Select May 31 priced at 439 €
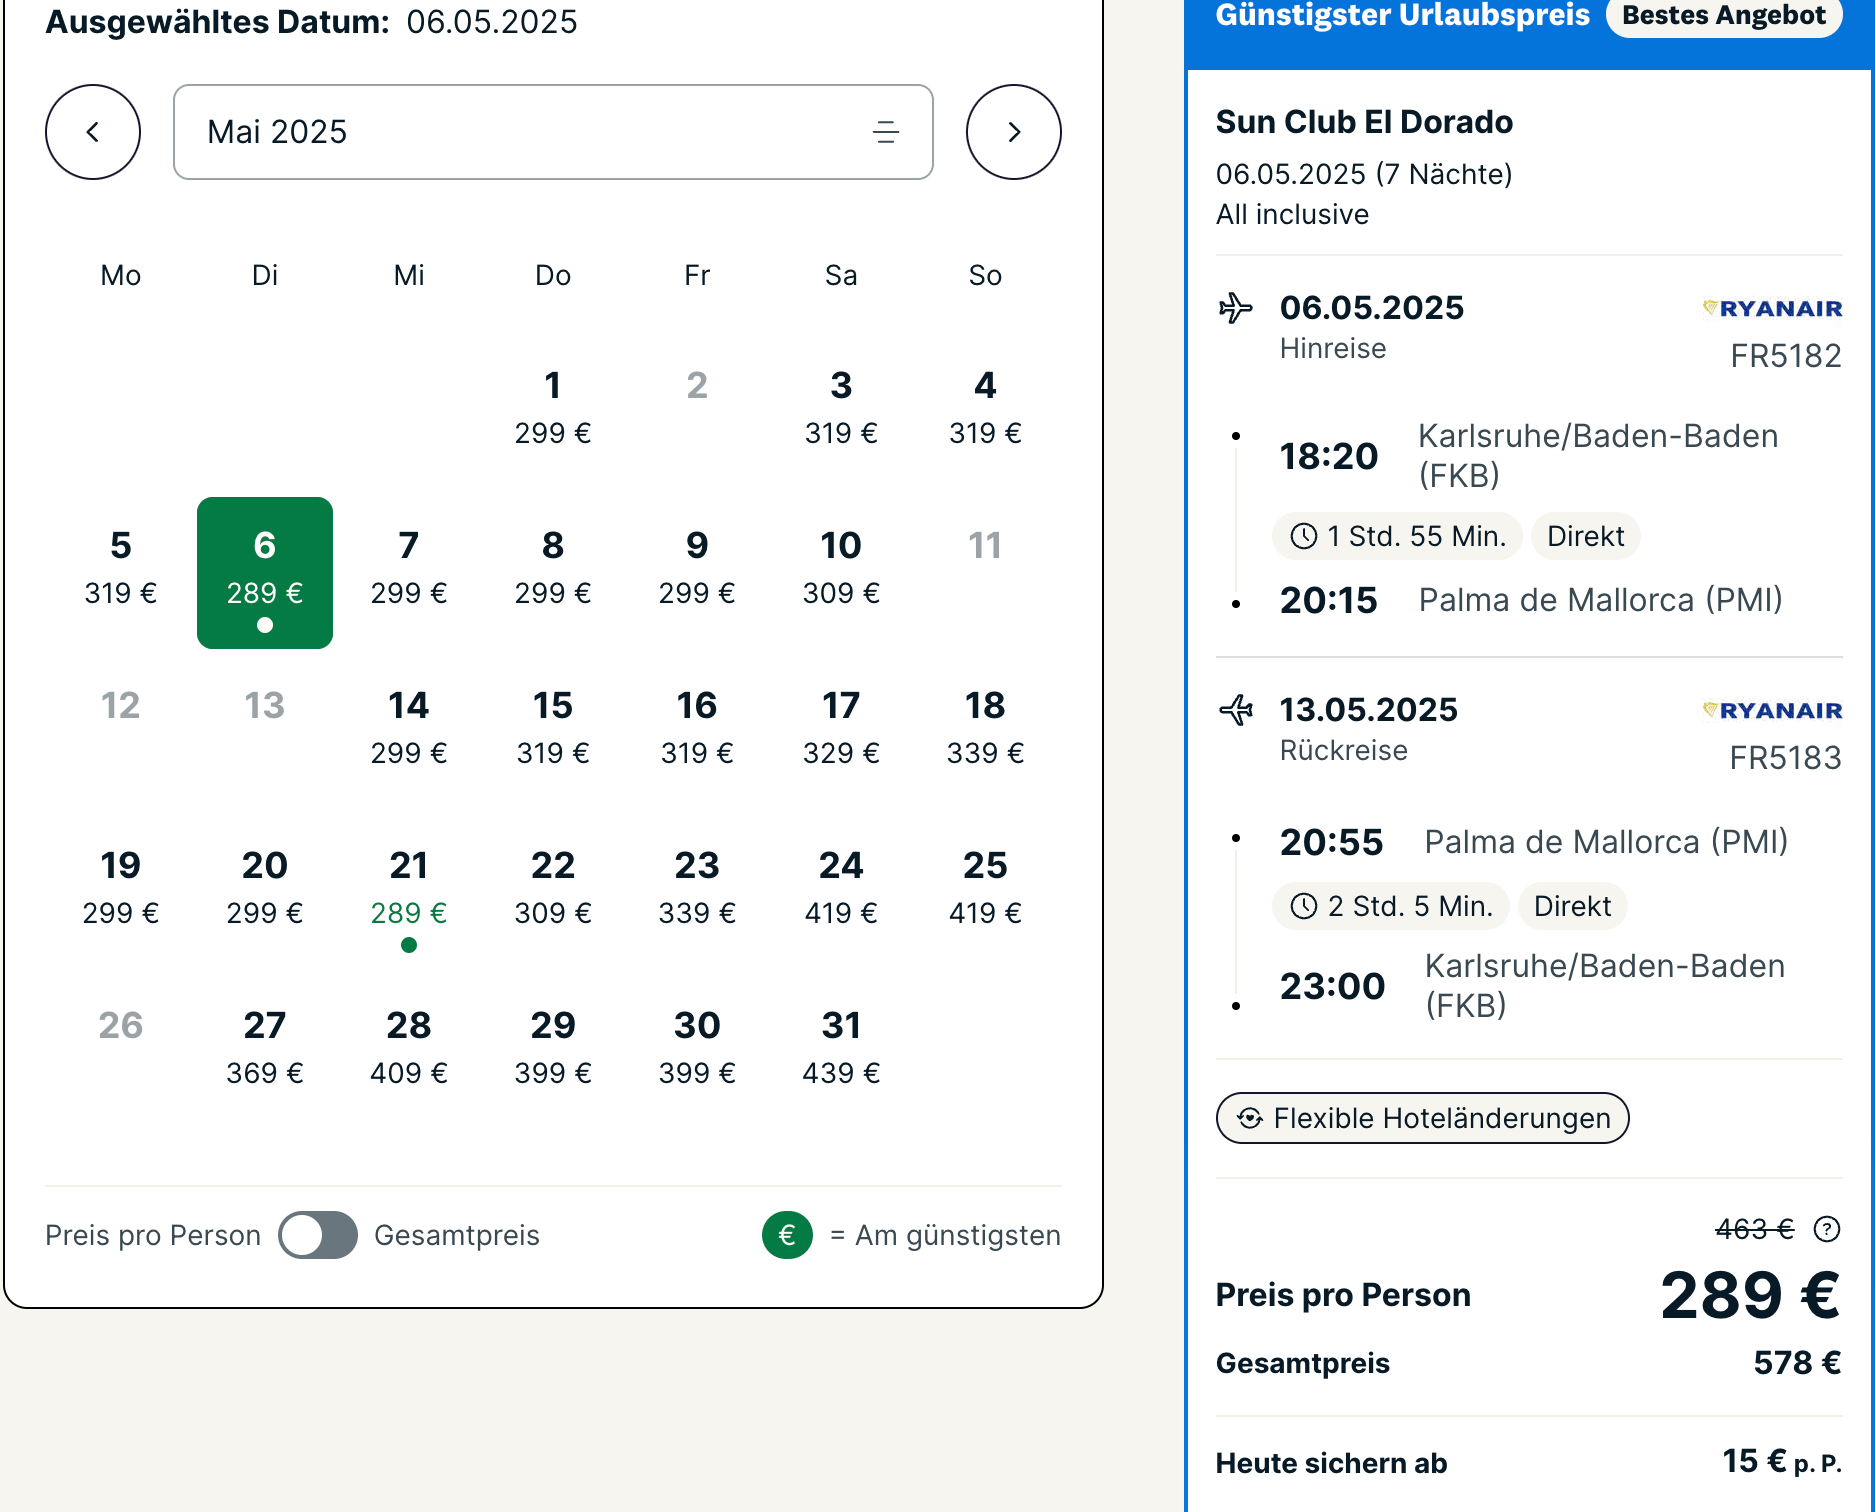1876x1512 pixels. 841,1049
